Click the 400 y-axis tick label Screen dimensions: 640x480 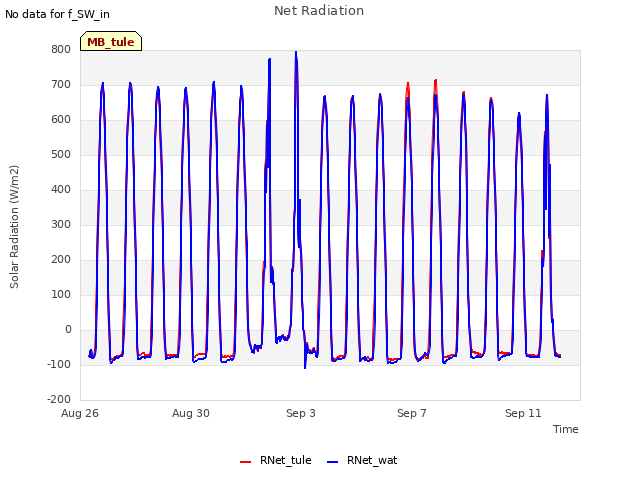pyautogui.click(x=61, y=190)
